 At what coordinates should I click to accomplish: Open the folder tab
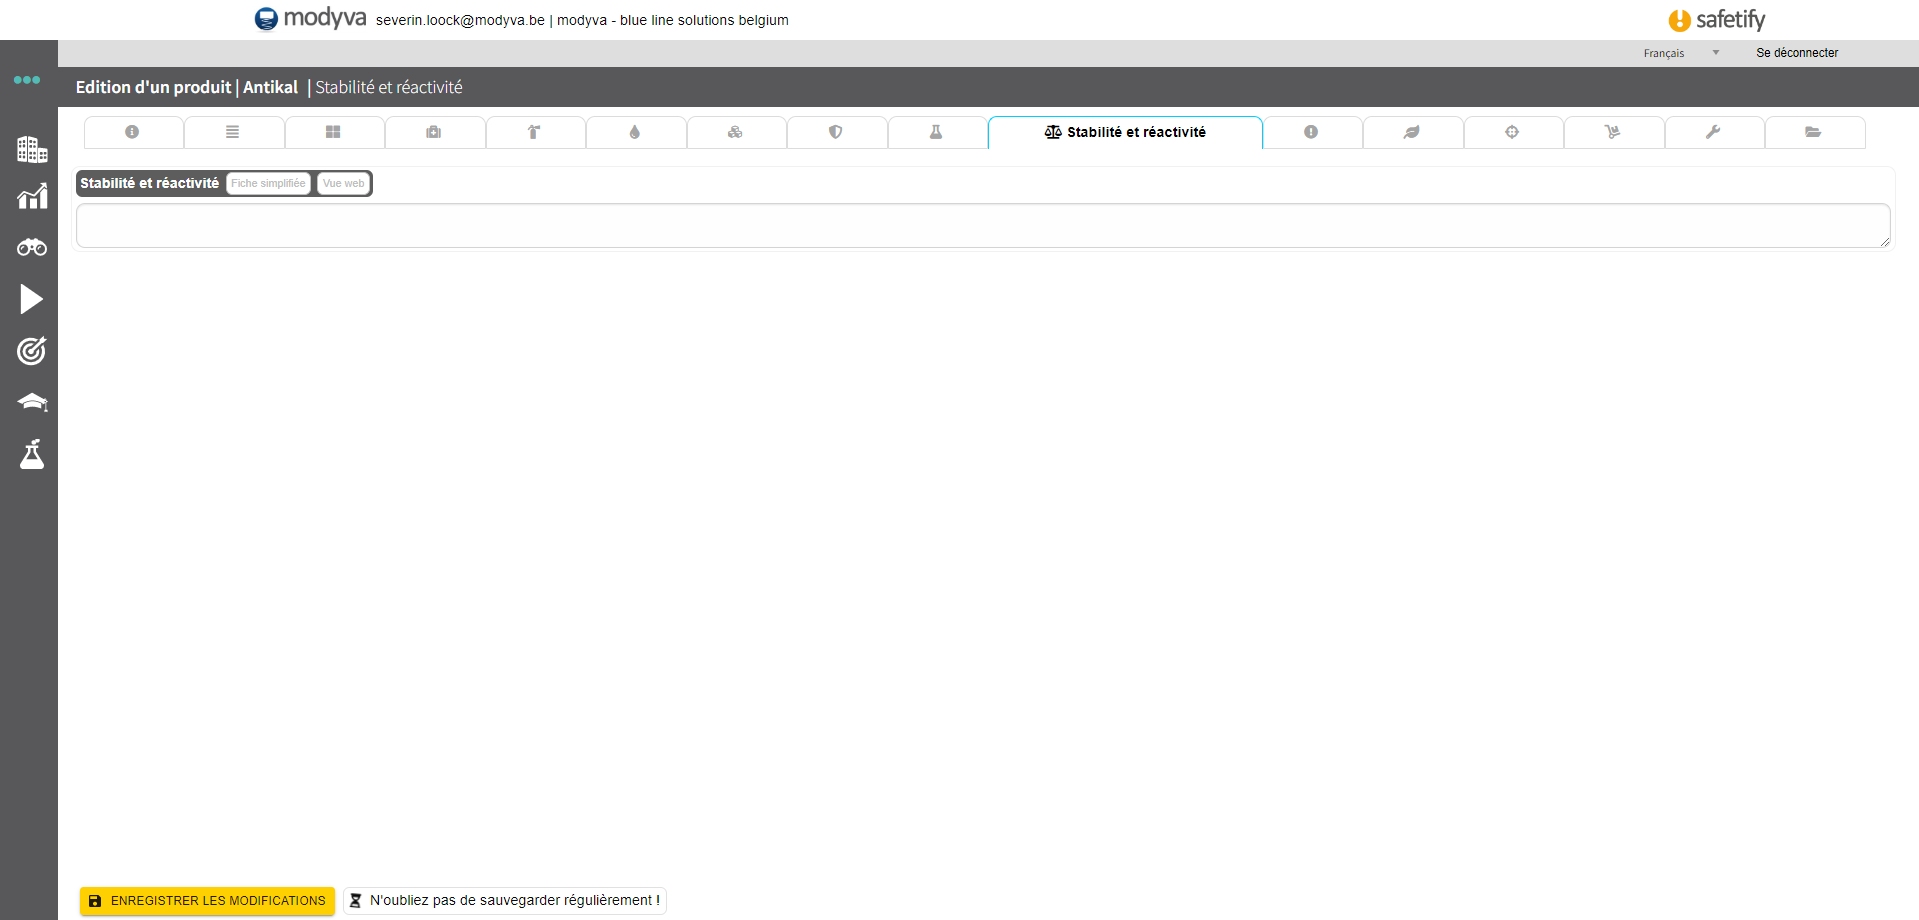tap(1815, 132)
